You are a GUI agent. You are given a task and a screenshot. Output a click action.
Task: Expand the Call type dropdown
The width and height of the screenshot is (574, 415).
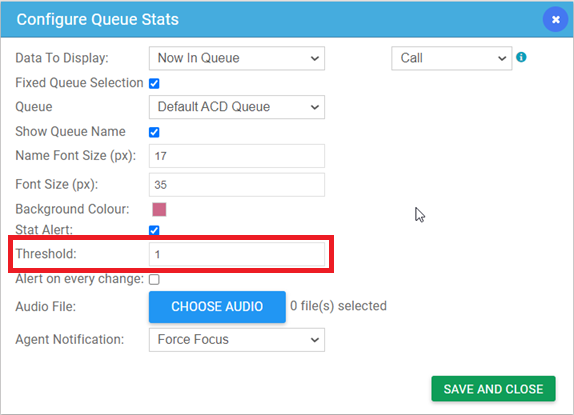pos(451,58)
